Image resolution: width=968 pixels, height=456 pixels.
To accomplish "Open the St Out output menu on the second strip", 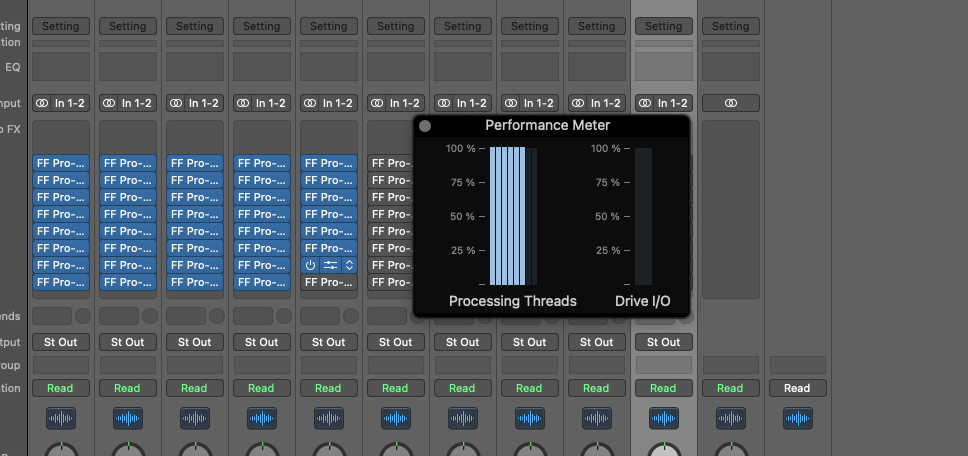I will (x=128, y=342).
